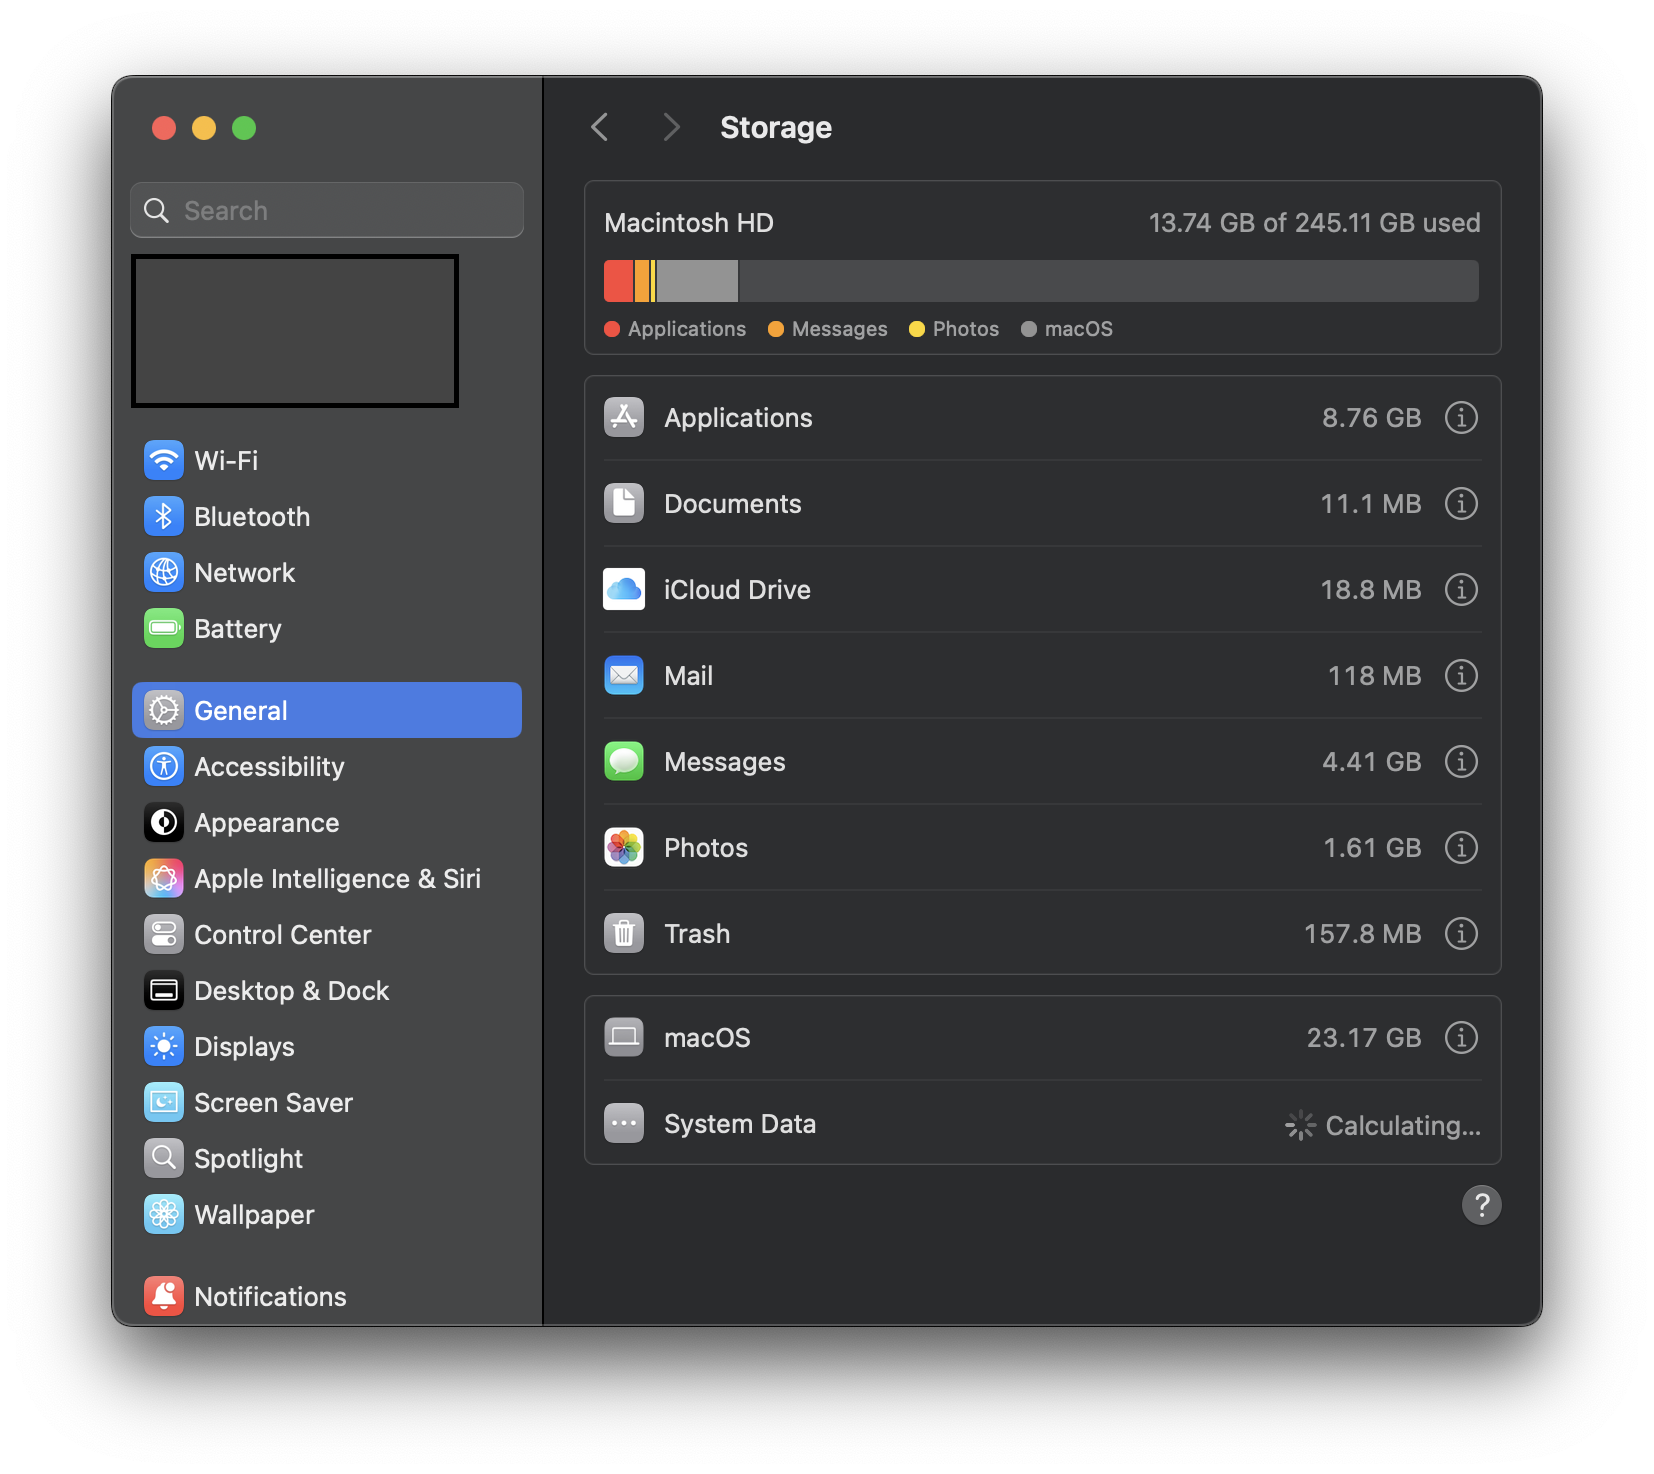The height and width of the screenshot is (1474, 1654).
Task: Click the 8.76 GB Applications size value
Action: pos(1371,418)
